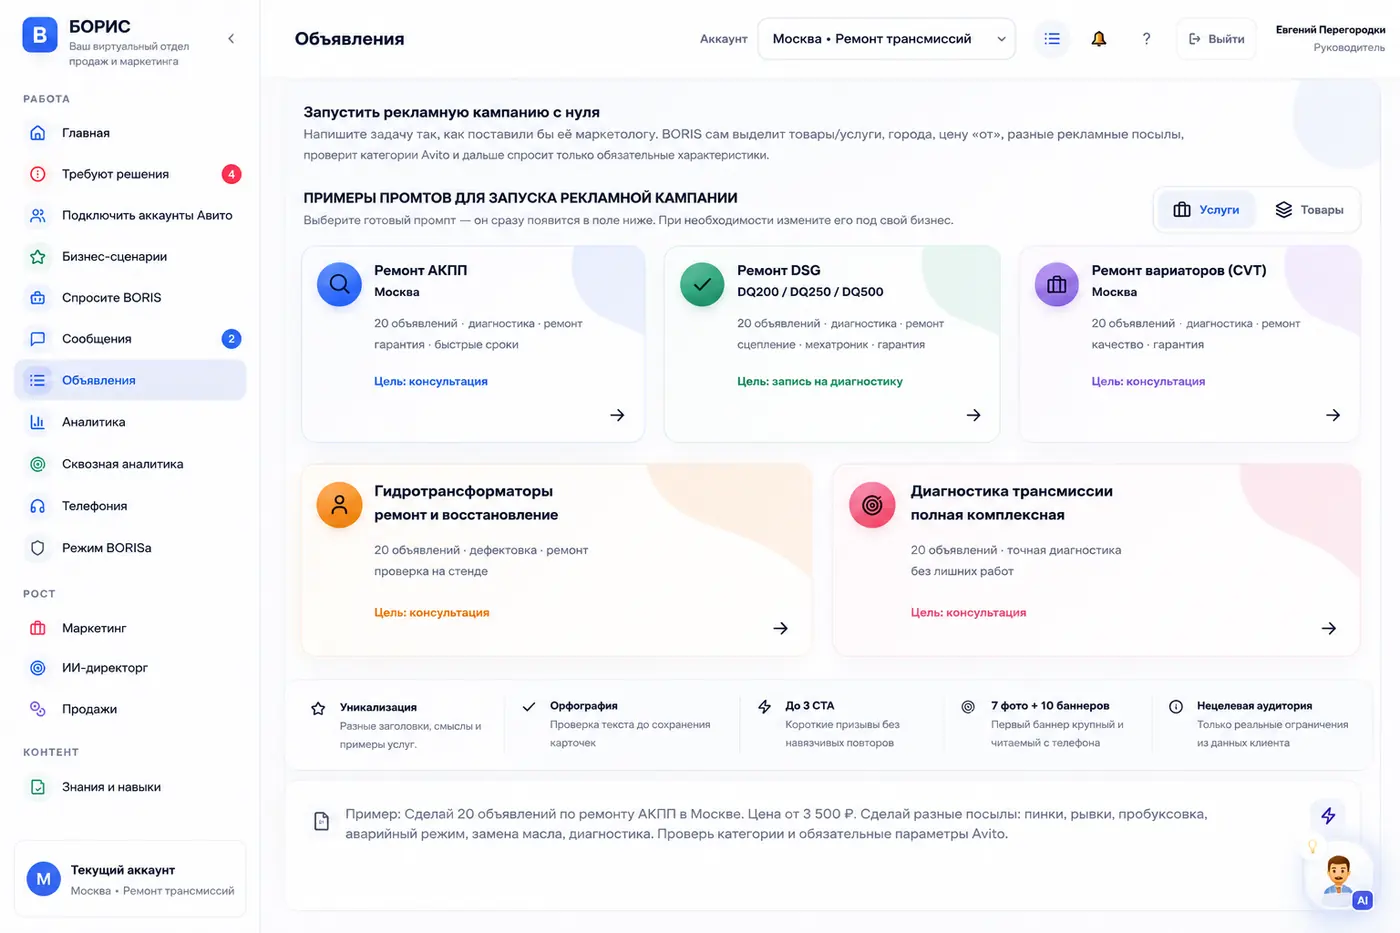
Task: Open the Аккаунт dropdown Москва • Ремонт трансмиссий
Action: [886, 39]
